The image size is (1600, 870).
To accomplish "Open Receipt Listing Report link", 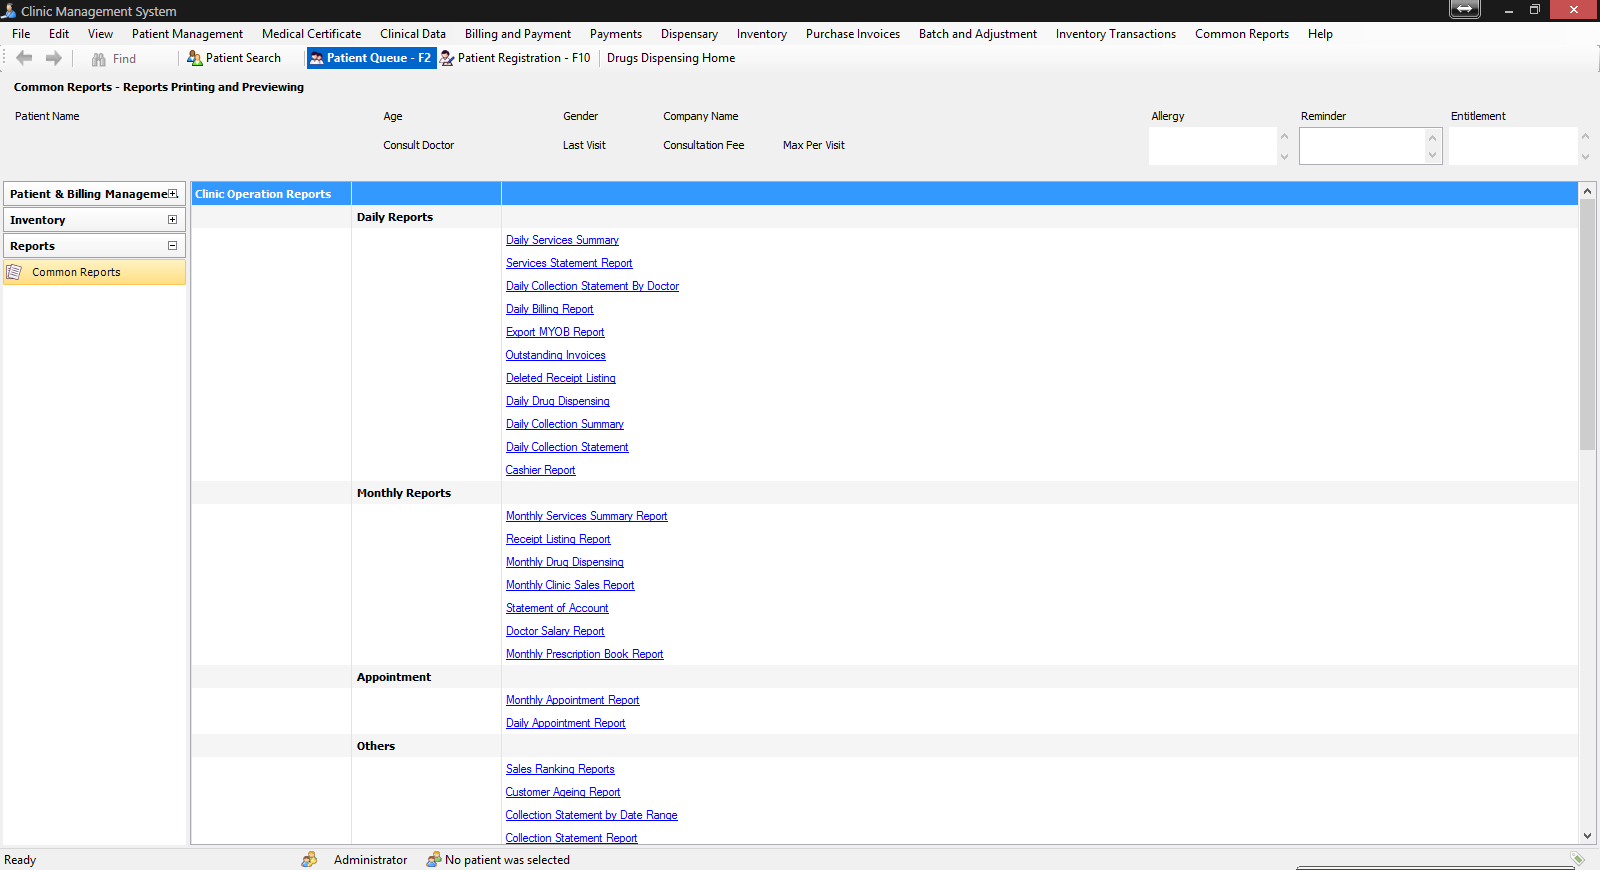I will click(558, 539).
